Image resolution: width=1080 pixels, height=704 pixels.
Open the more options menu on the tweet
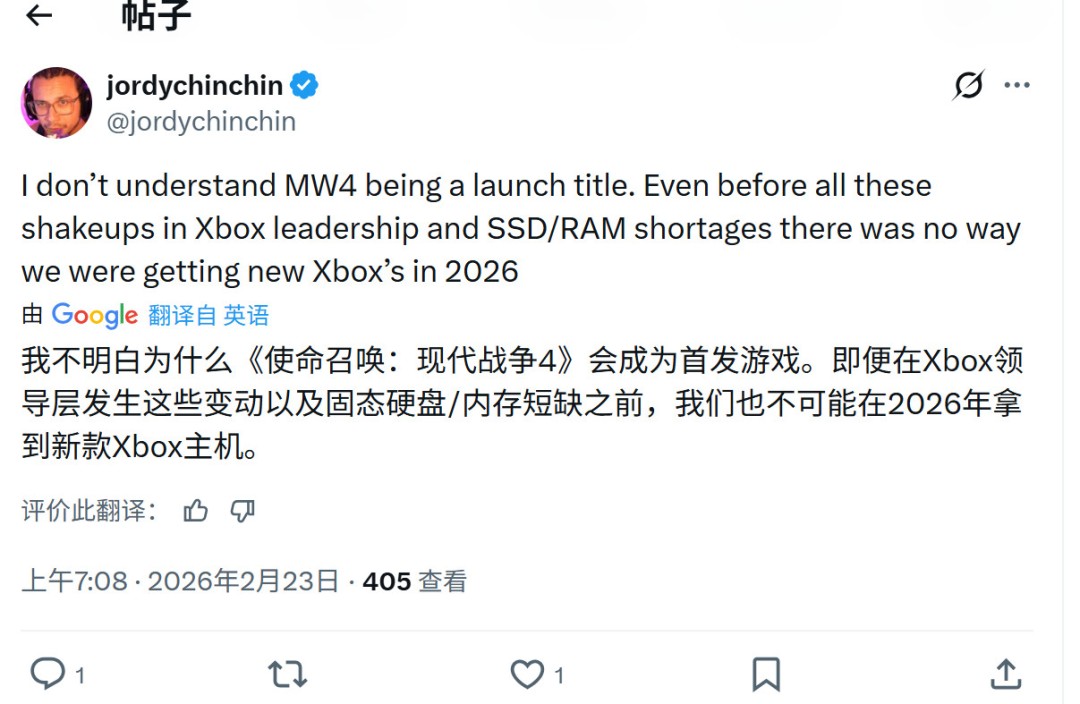pos(1017,85)
